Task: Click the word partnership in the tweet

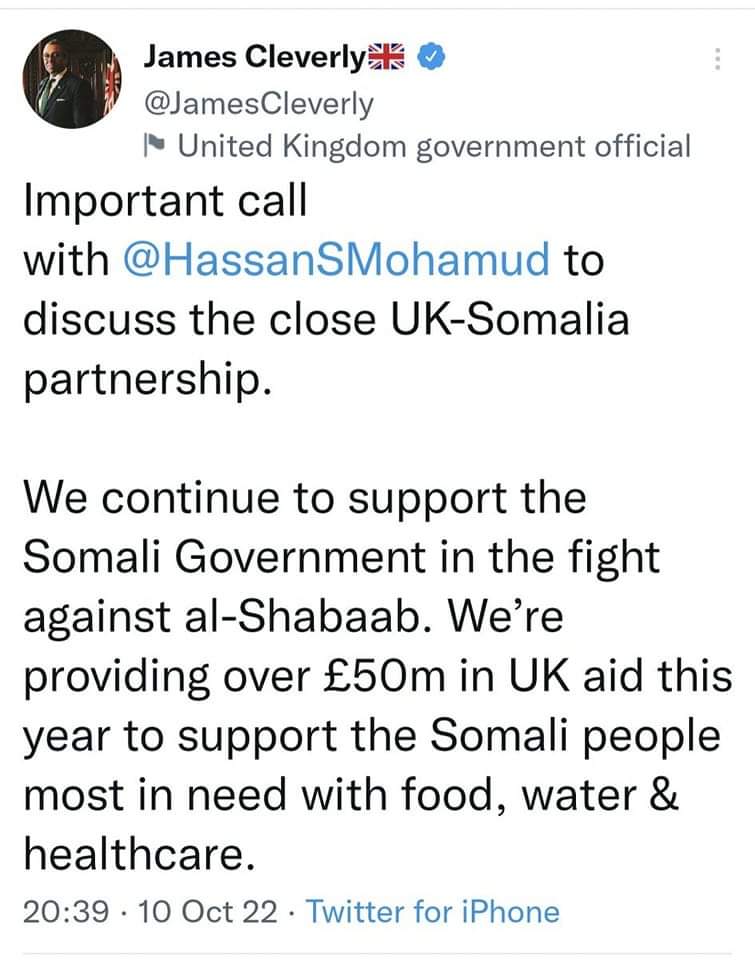Action: pyautogui.click(x=148, y=381)
